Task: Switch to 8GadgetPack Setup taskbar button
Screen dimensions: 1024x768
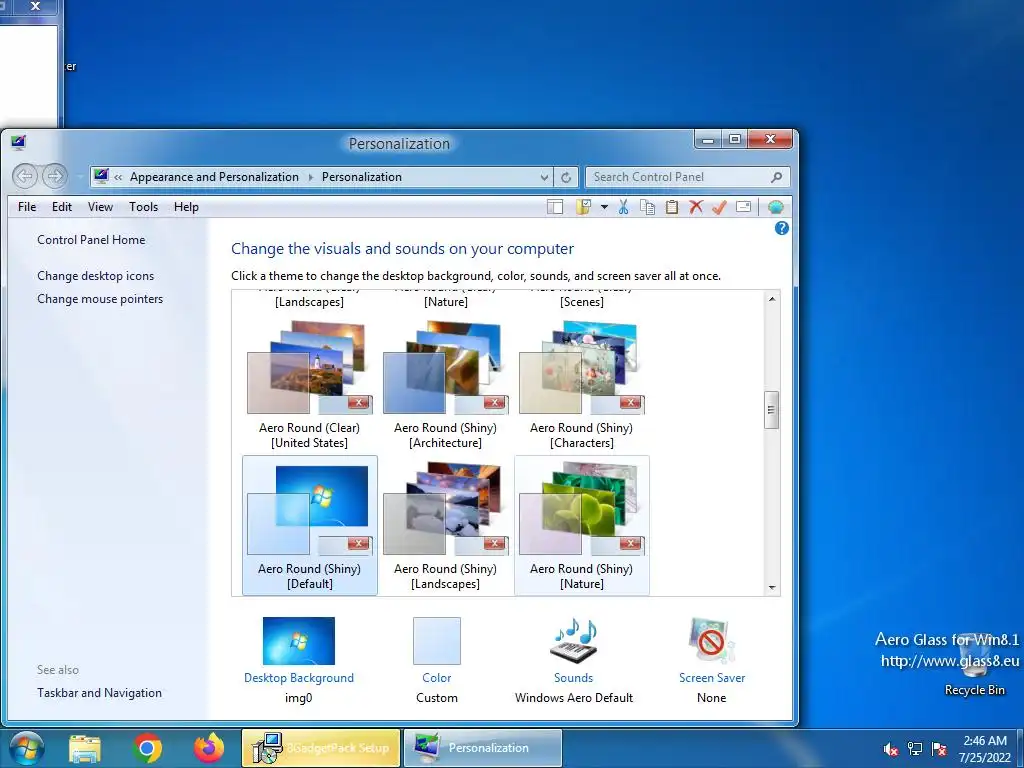Action: (321, 748)
